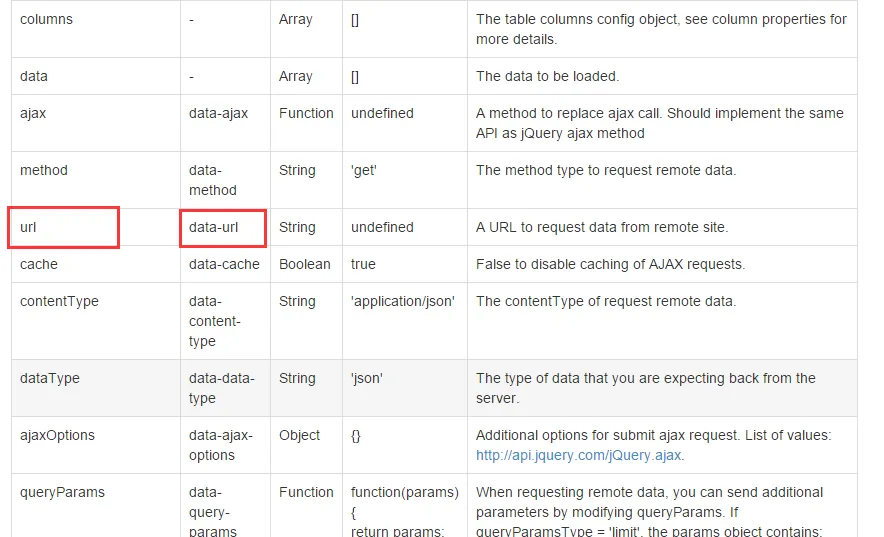Click the 'Object' type cell

(x=300, y=435)
